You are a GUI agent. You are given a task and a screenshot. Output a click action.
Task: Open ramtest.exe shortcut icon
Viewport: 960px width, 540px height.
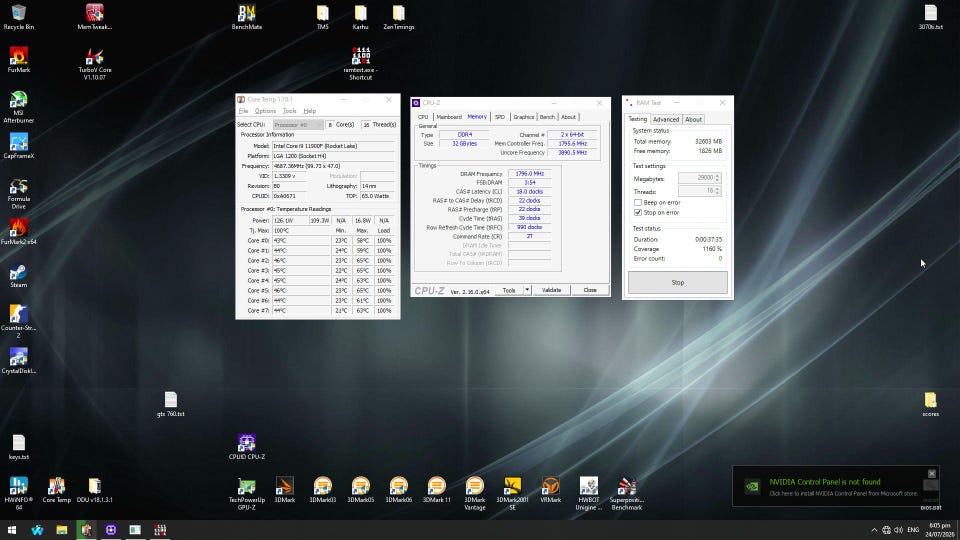click(361, 64)
